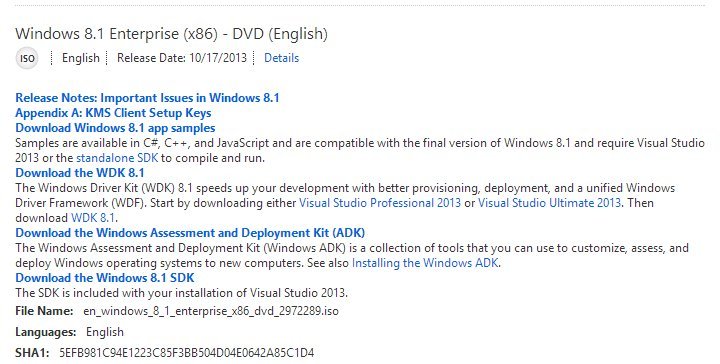Open Visual Studio Professional 2013 link
The image size is (720, 364).
coord(380,203)
